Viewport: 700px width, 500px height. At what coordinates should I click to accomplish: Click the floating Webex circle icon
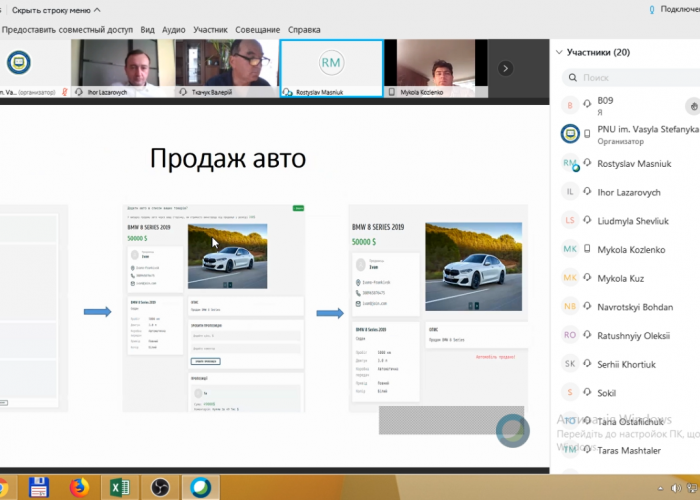coord(512,429)
